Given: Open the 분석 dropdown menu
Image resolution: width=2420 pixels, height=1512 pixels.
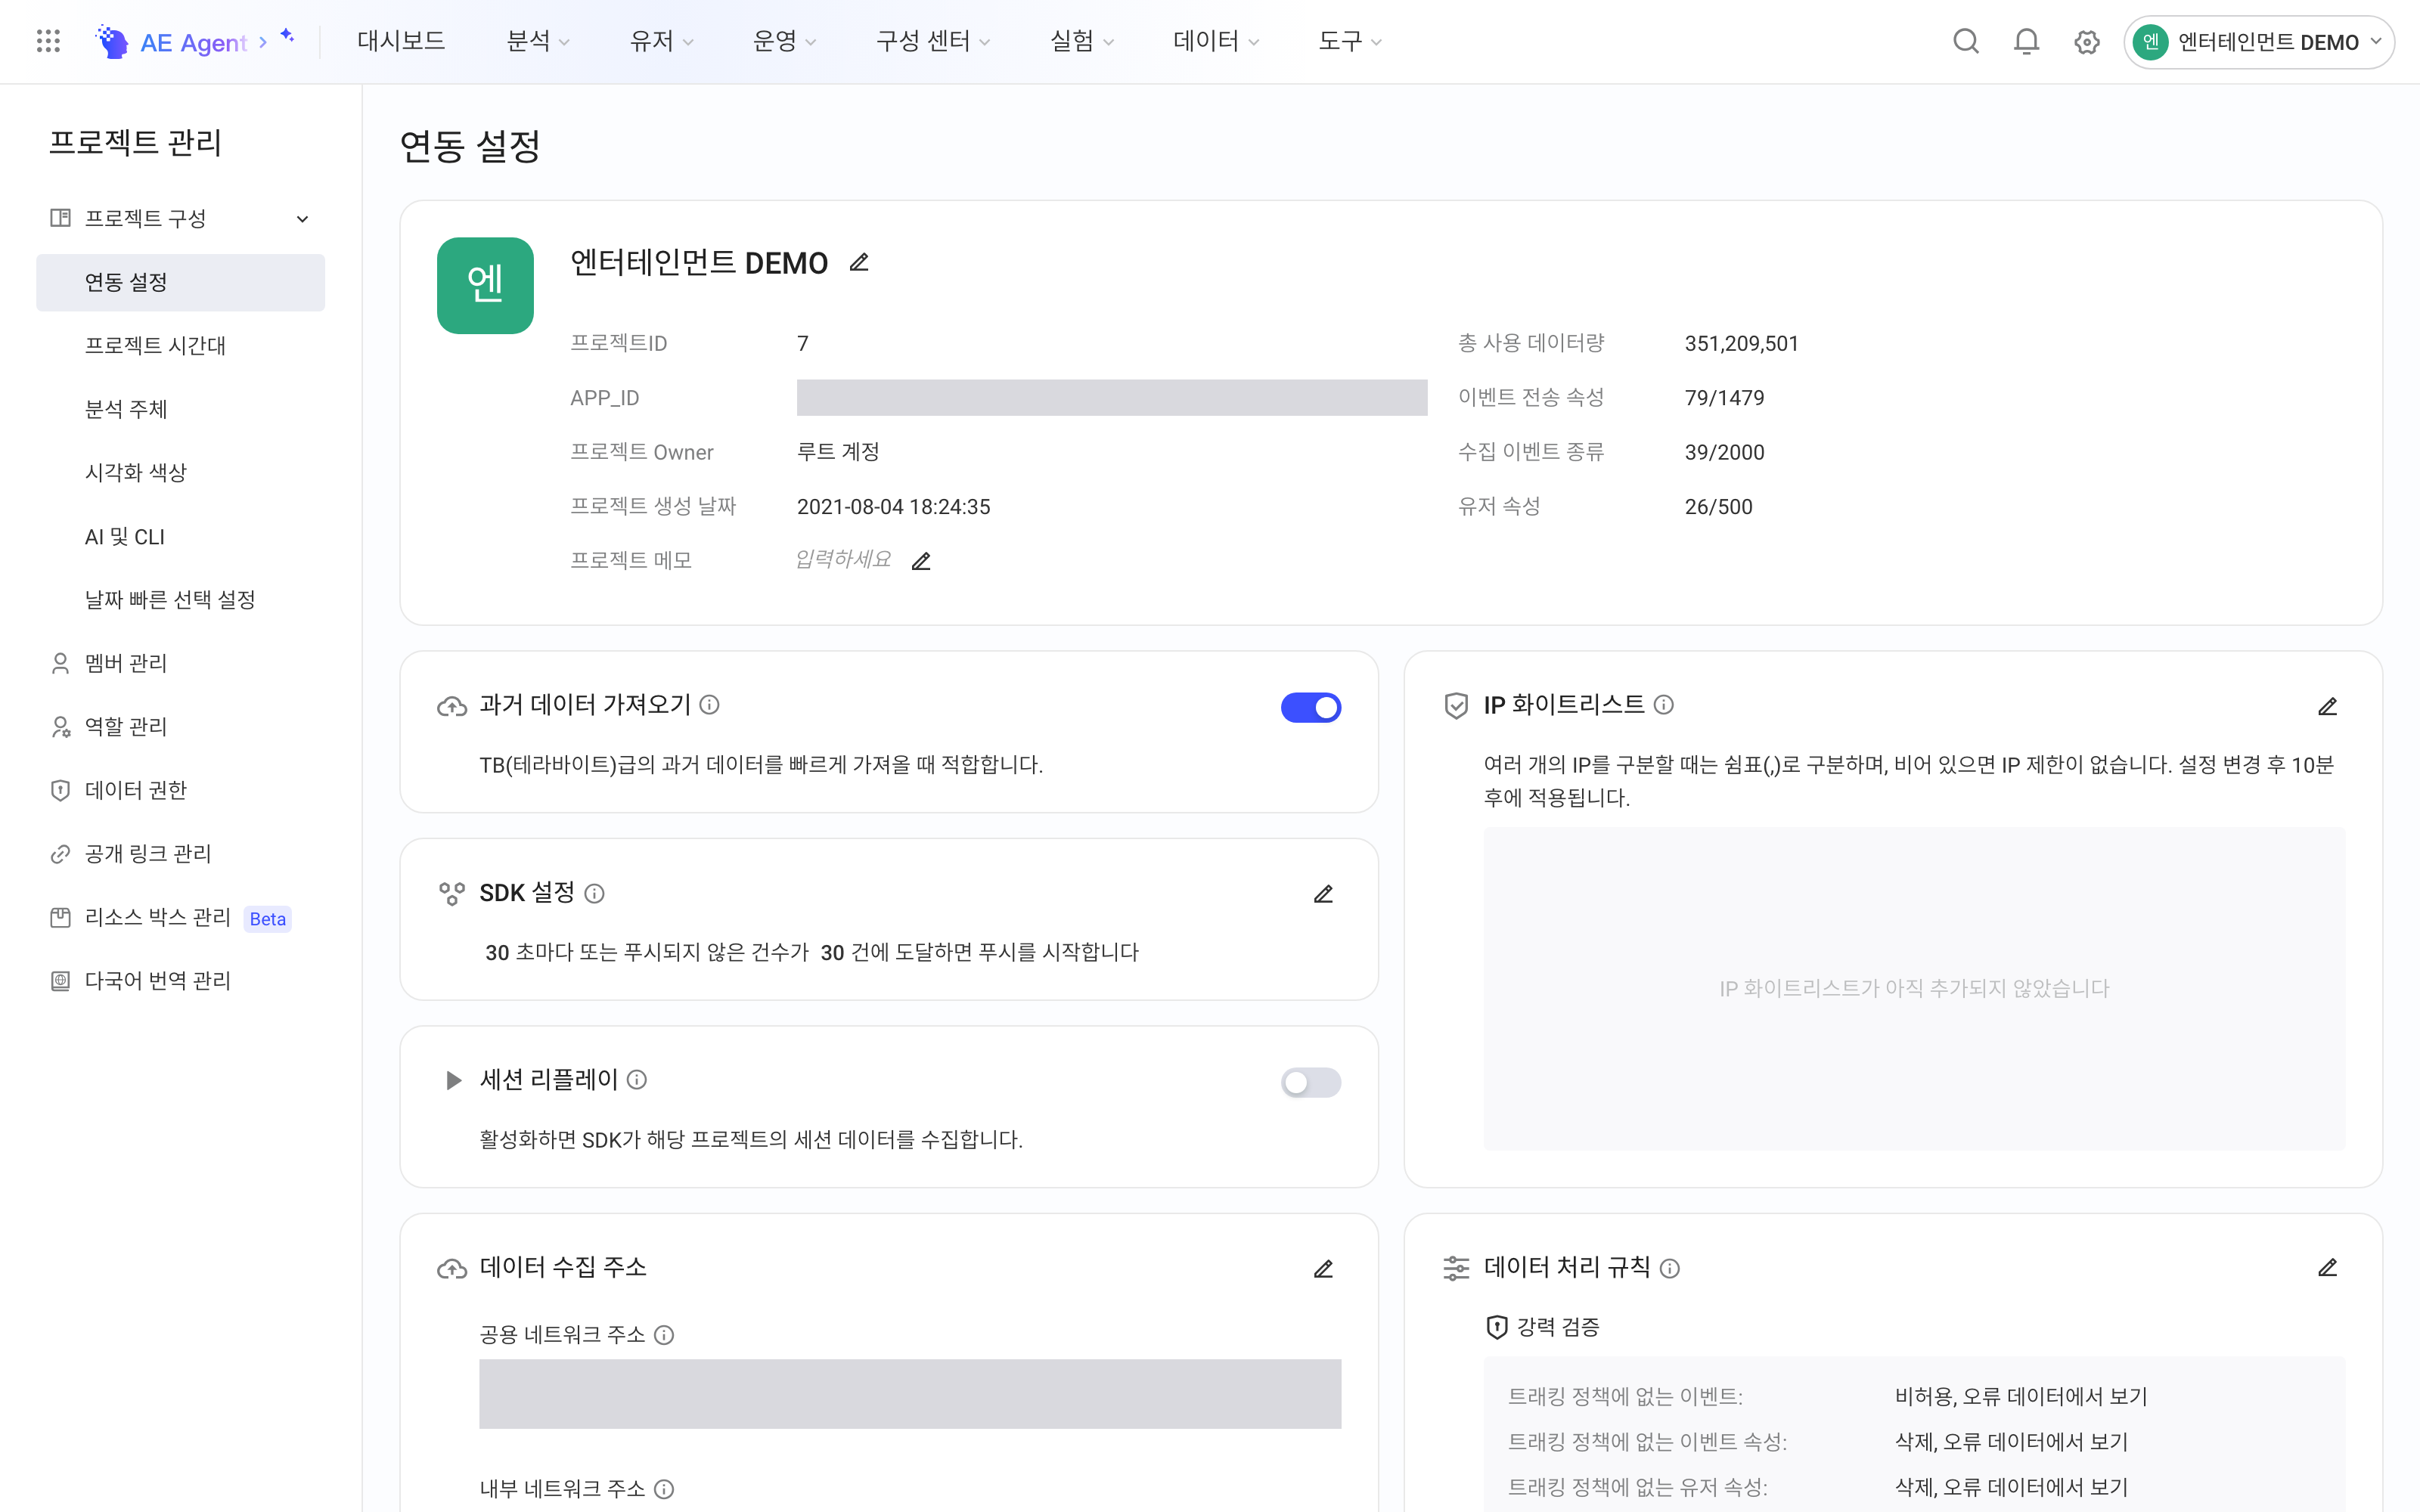Looking at the screenshot, I should 538,41.
